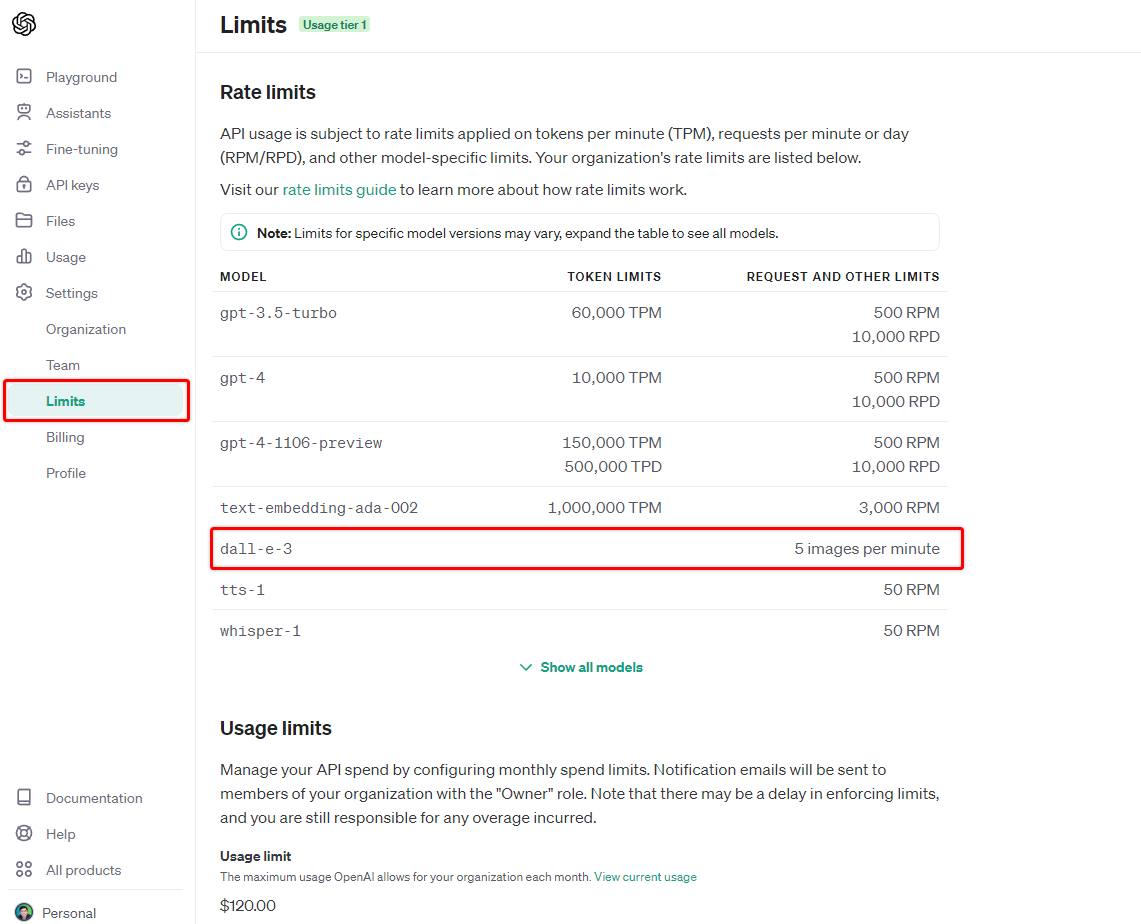Screen dimensions: 1141x924
Task: Click the 10,000 TPM value for gpt-4
Action: pyautogui.click(x=616, y=378)
